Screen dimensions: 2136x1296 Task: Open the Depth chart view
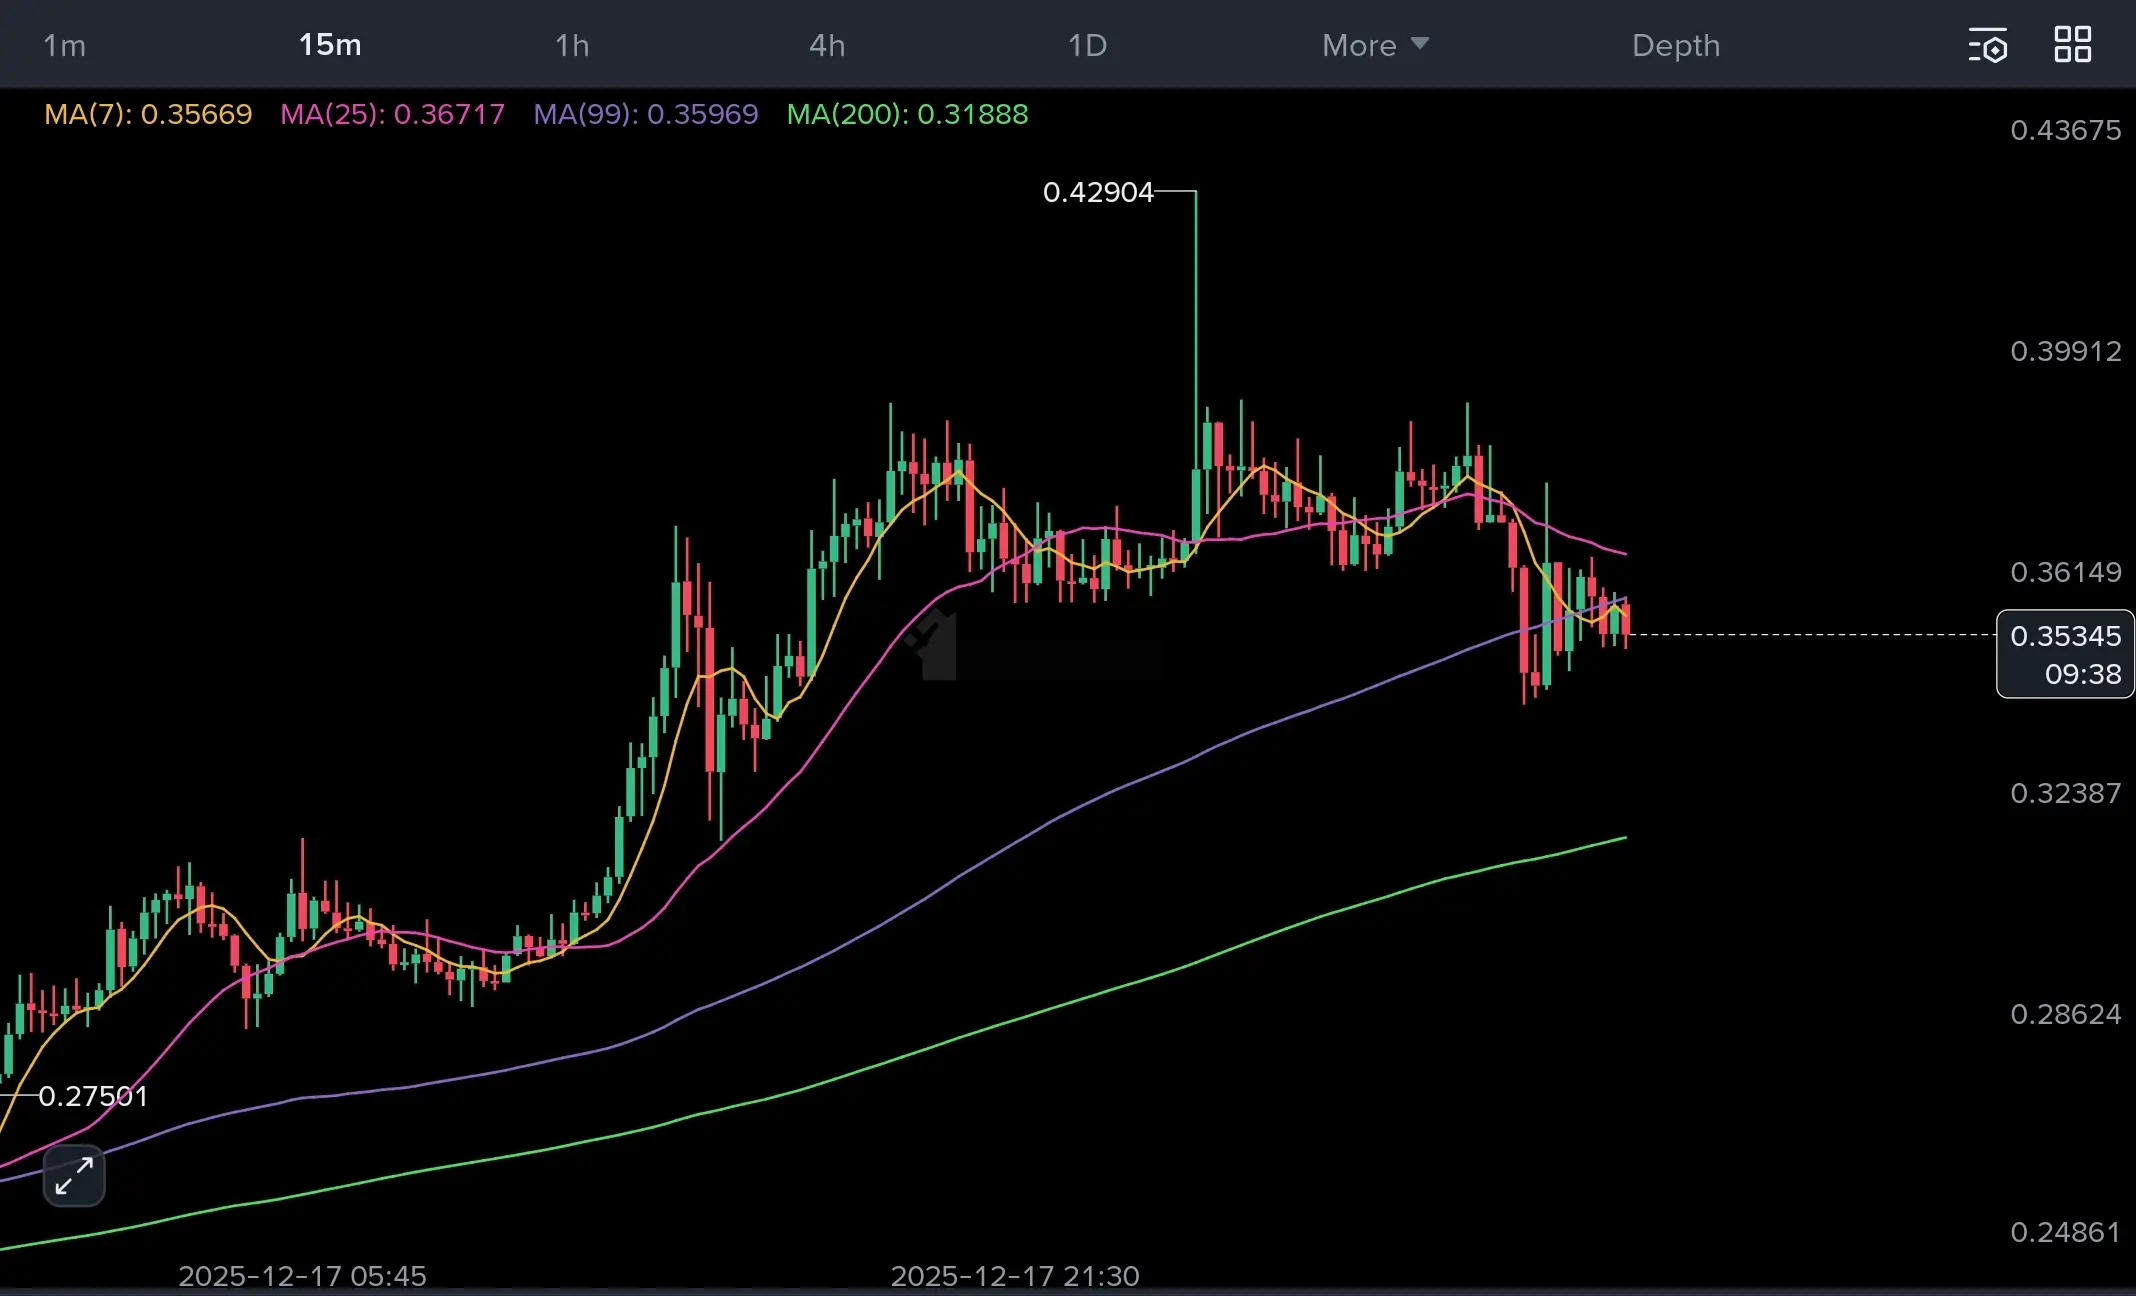tap(1676, 45)
